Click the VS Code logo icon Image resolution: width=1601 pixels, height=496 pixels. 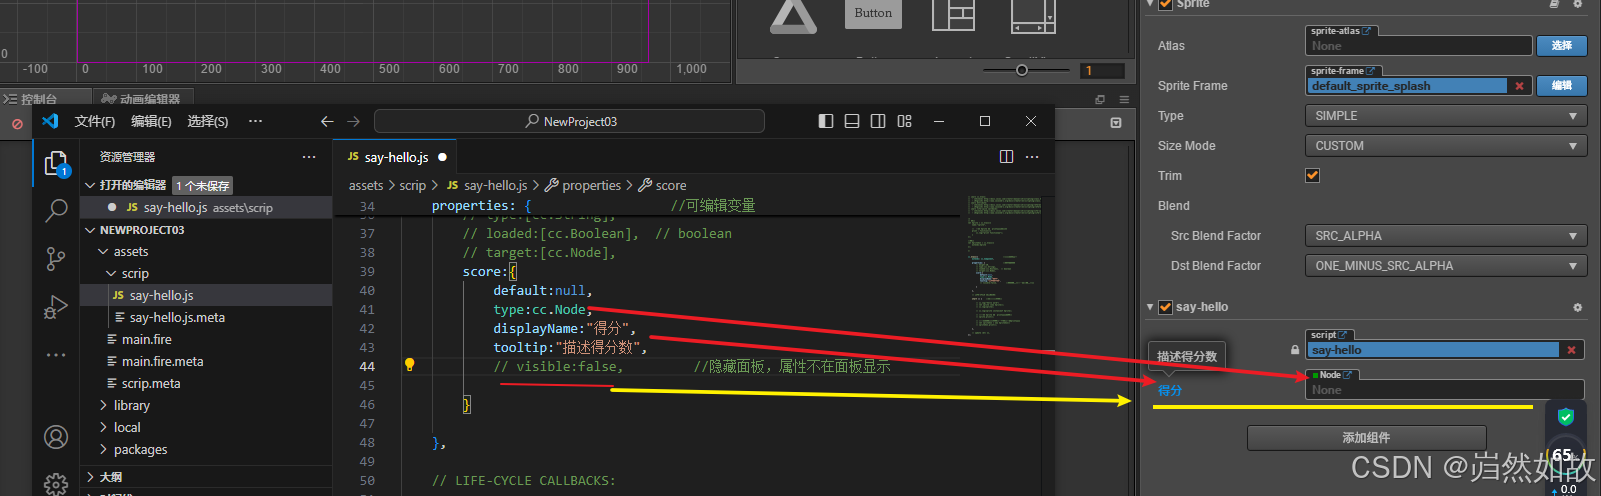[50, 121]
